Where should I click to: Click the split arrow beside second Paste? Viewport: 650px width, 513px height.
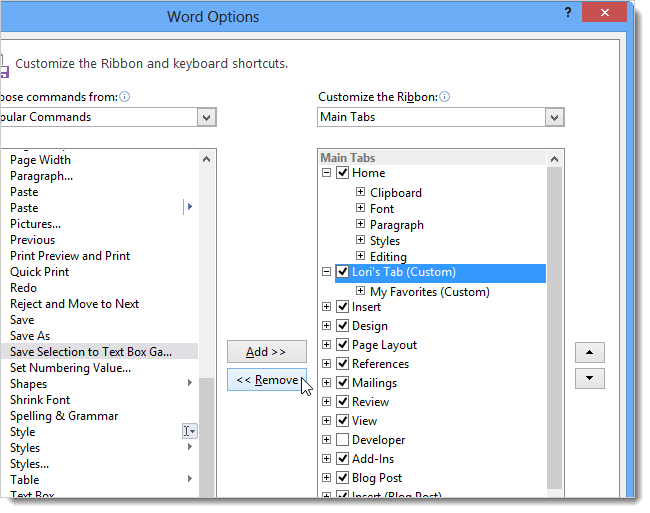189,206
